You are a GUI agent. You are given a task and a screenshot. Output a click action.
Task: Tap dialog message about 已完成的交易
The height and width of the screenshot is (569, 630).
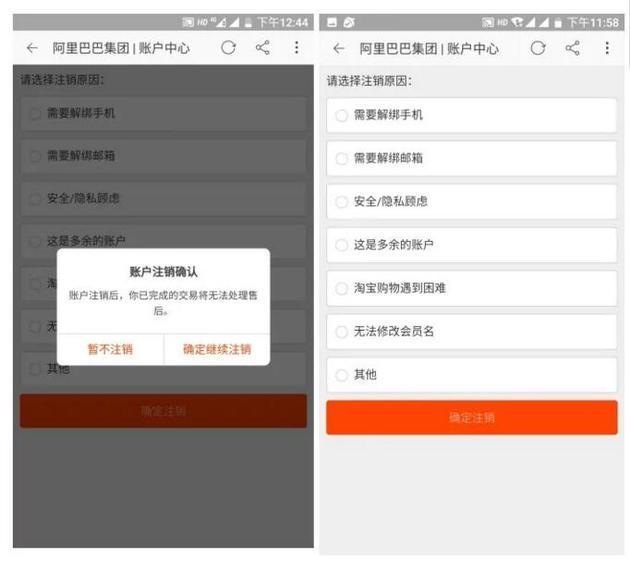pyautogui.click(x=163, y=303)
